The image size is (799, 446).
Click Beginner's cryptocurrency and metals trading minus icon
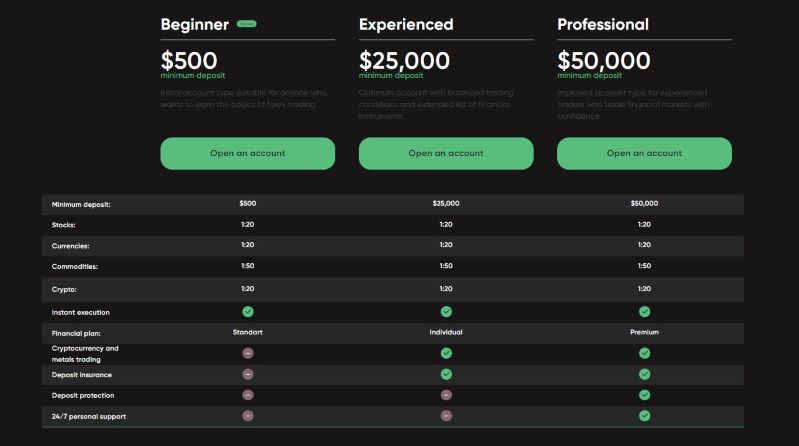click(248, 353)
